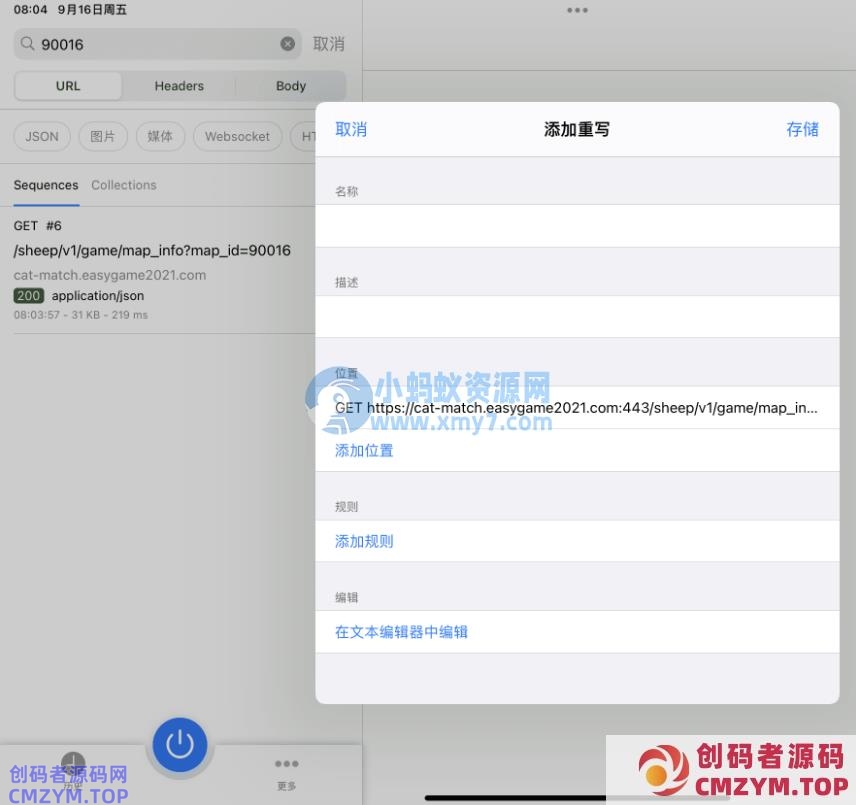Filter requests by JSON type

[x=42, y=137]
